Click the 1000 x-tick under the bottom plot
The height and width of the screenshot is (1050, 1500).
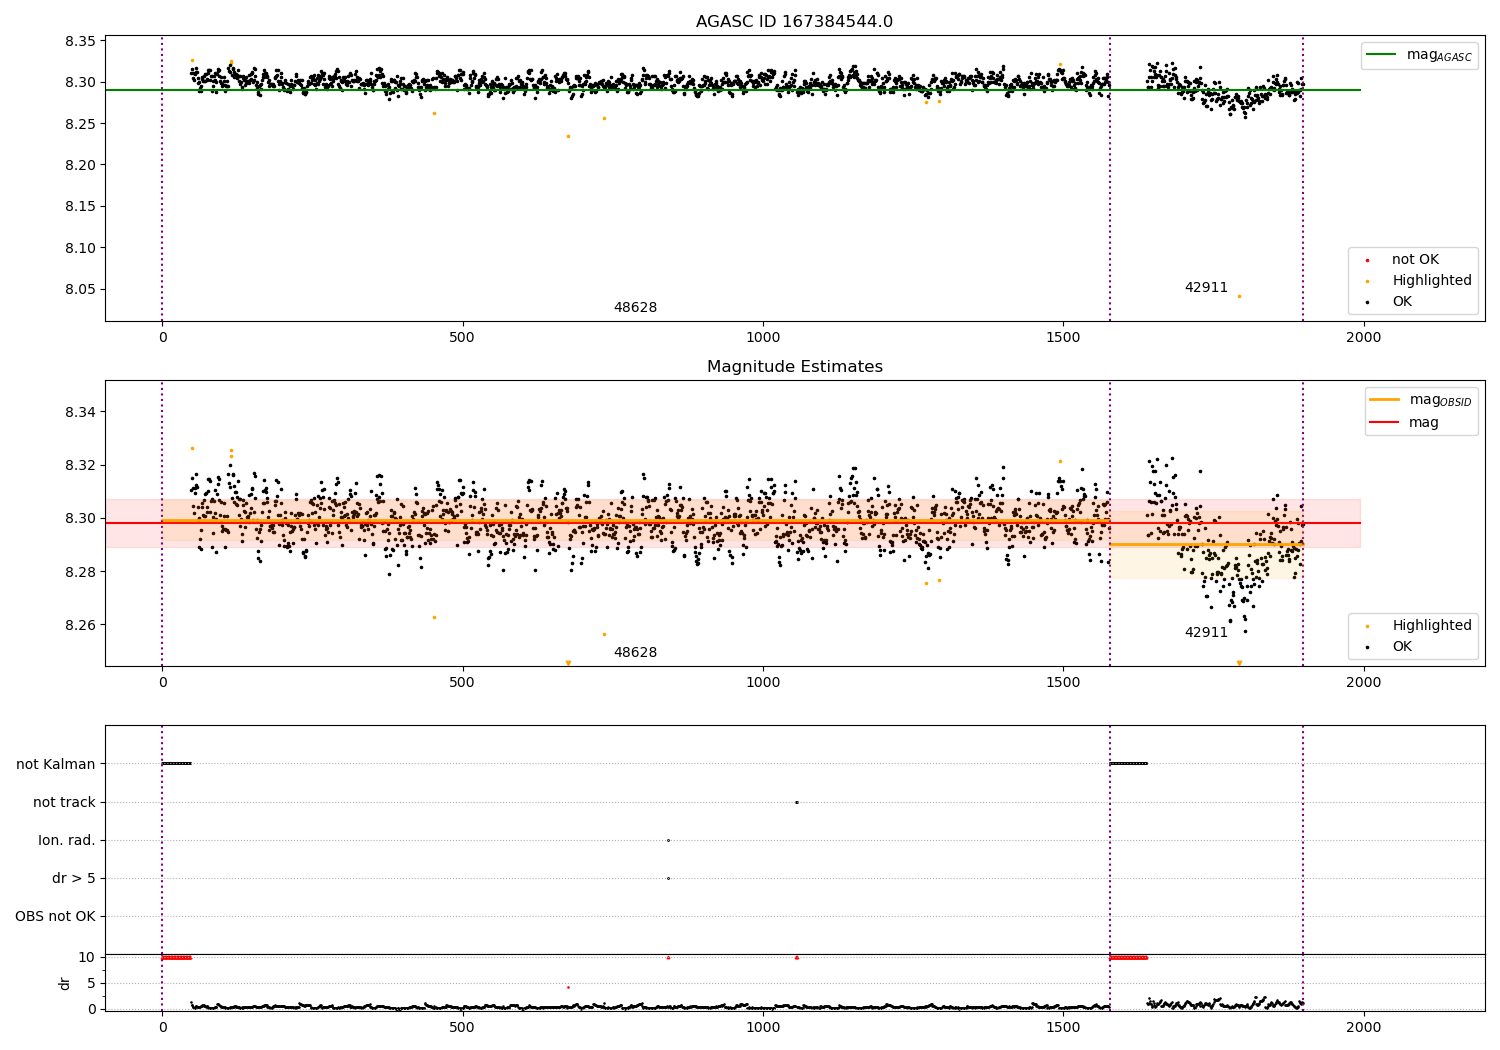tap(763, 1027)
